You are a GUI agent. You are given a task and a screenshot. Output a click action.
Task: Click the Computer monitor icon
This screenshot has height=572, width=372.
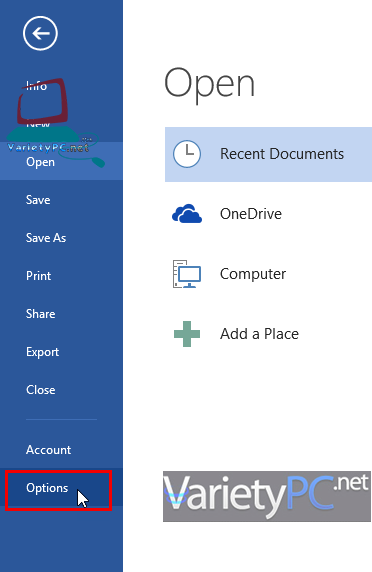click(187, 274)
